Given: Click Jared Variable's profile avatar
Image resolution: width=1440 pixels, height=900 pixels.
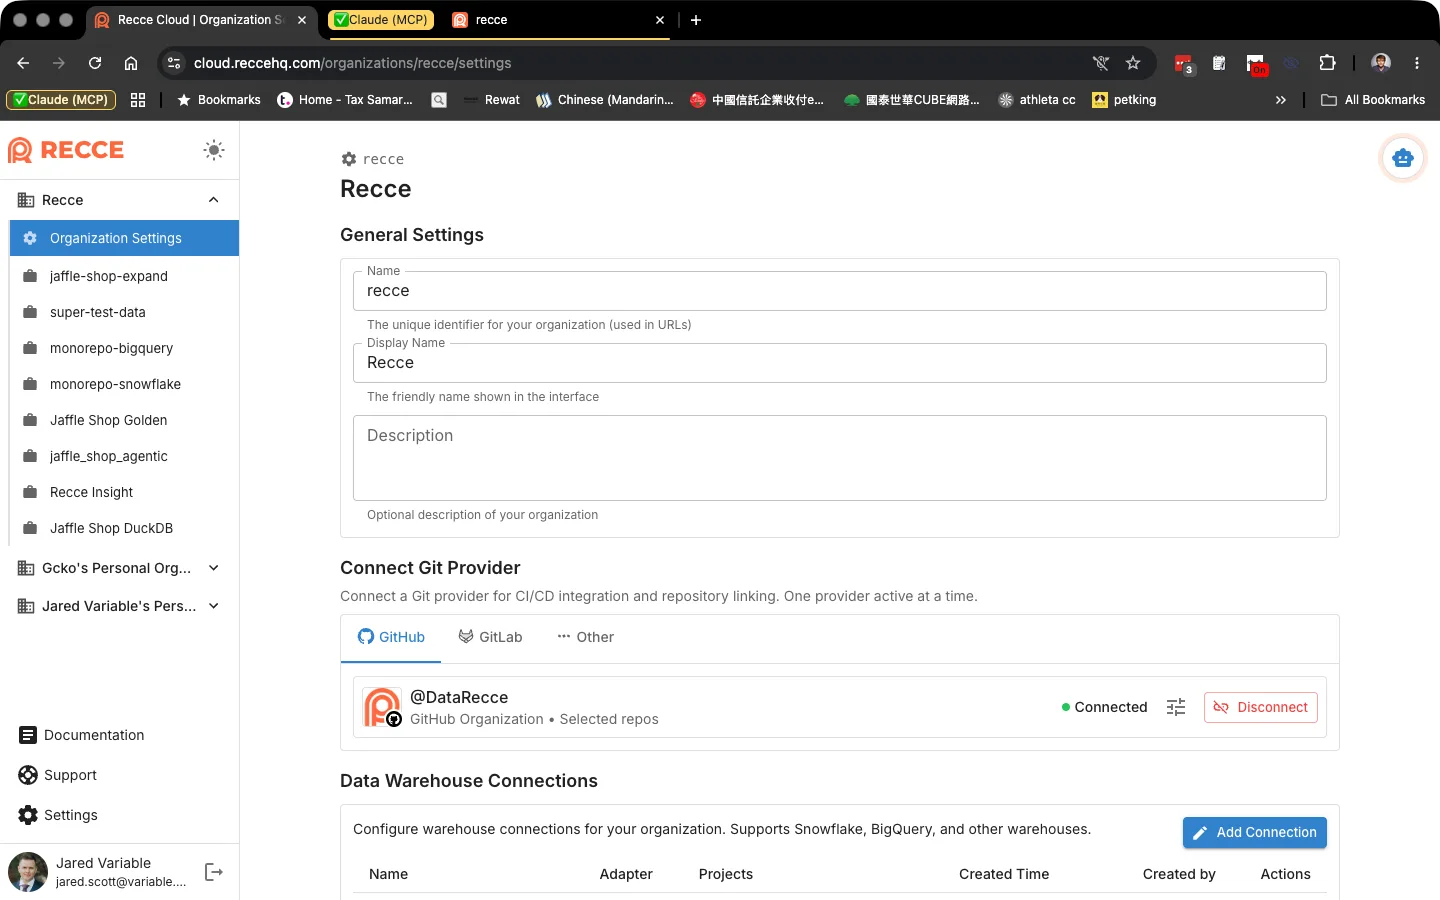Looking at the screenshot, I should click(x=28, y=872).
